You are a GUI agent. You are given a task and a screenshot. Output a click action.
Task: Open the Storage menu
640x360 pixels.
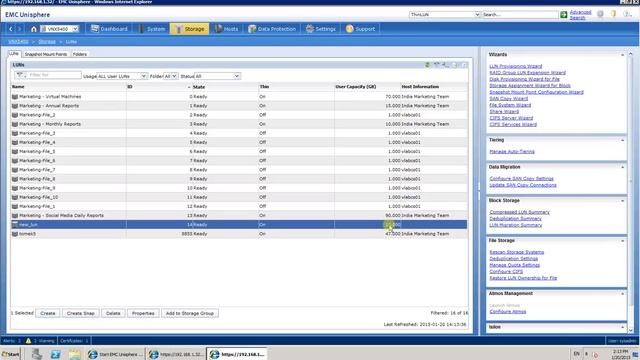190,29
